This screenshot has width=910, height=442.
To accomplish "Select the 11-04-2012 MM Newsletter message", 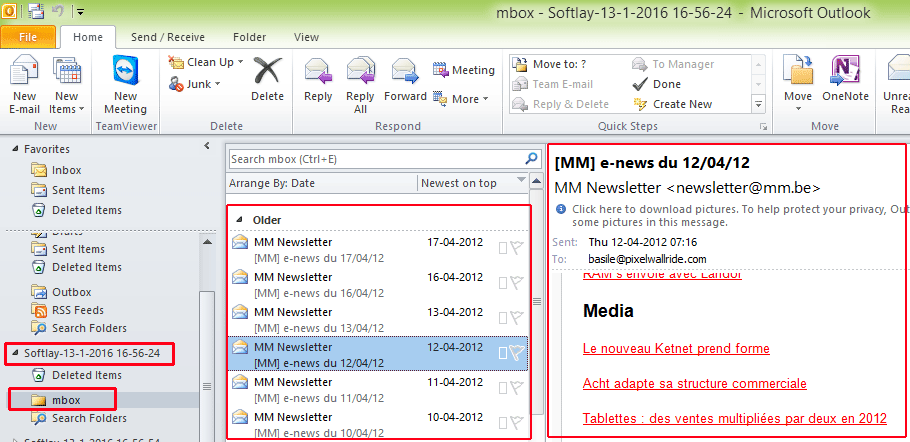I will point(378,390).
